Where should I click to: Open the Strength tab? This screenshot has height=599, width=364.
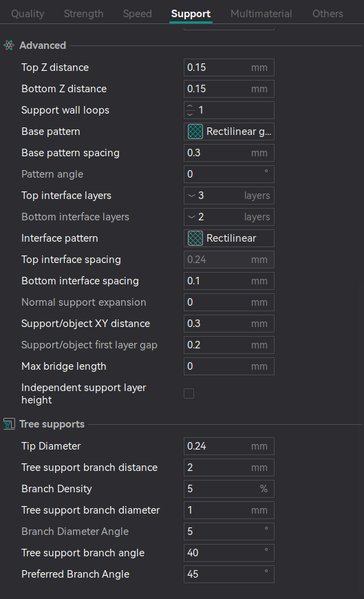pyautogui.click(x=83, y=14)
